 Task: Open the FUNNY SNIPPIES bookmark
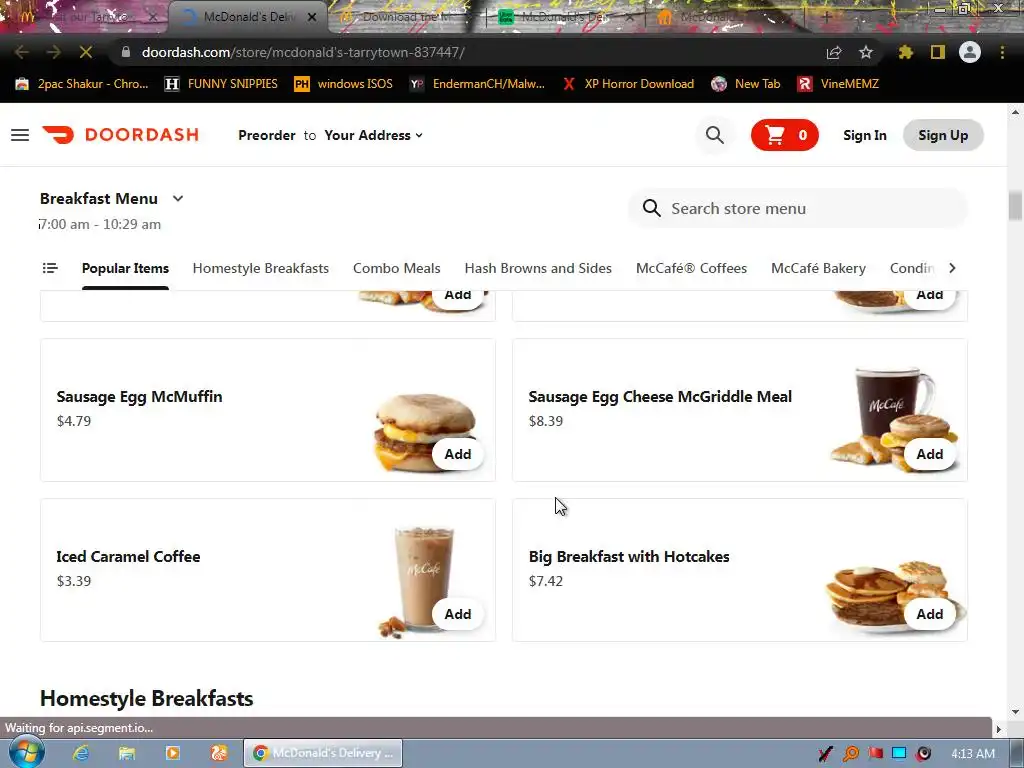[x=221, y=84]
